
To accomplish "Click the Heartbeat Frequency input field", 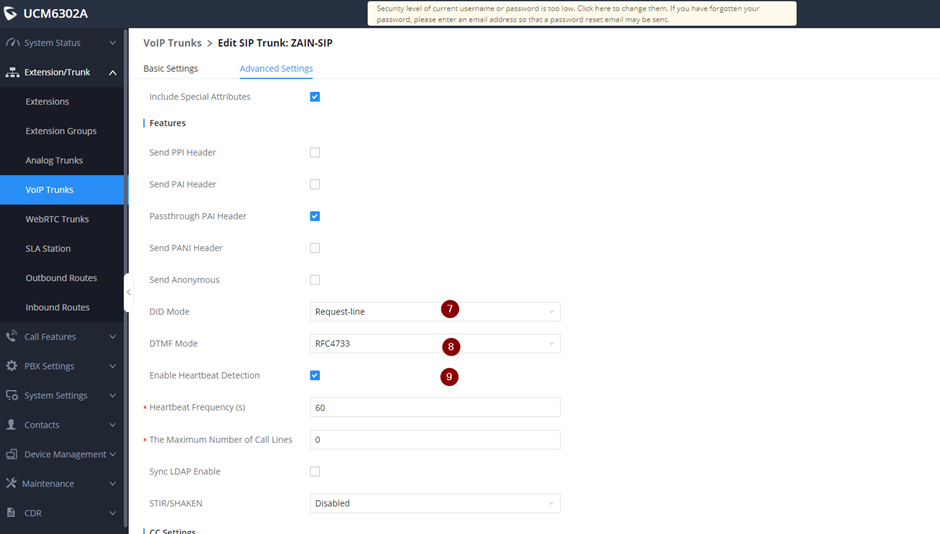I will pos(435,408).
